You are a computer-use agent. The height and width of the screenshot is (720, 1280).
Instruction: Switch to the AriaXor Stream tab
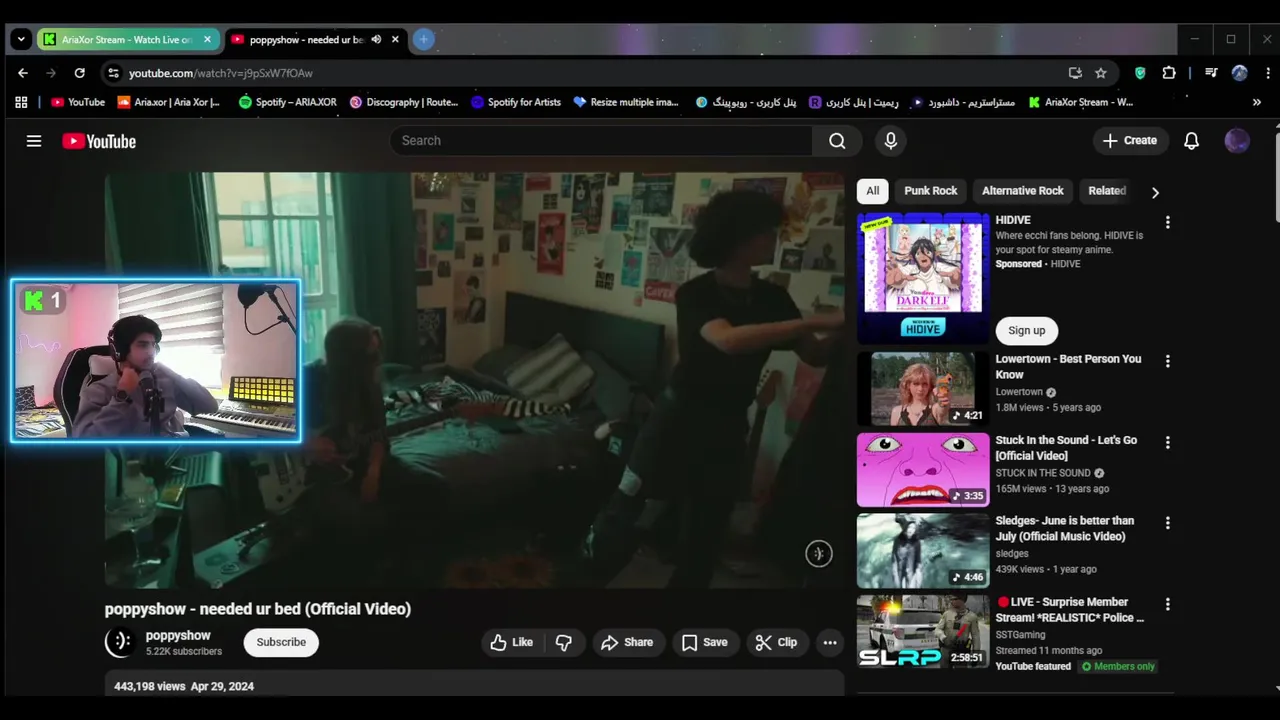point(128,40)
